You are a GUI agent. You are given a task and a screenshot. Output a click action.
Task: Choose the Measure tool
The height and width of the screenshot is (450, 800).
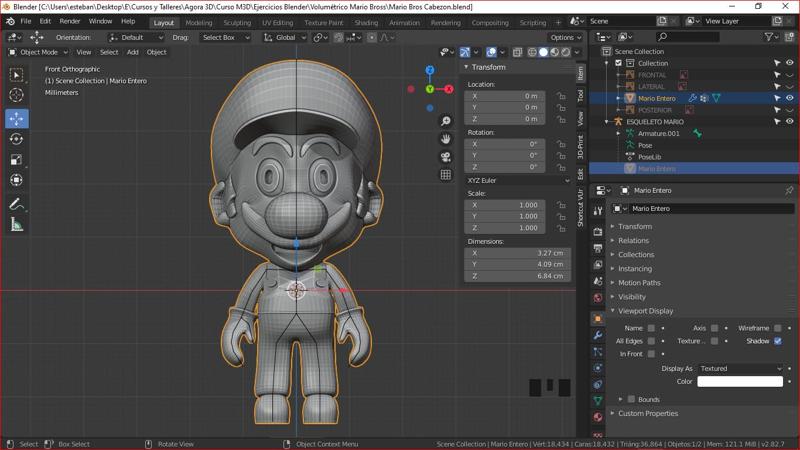click(16, 225)
